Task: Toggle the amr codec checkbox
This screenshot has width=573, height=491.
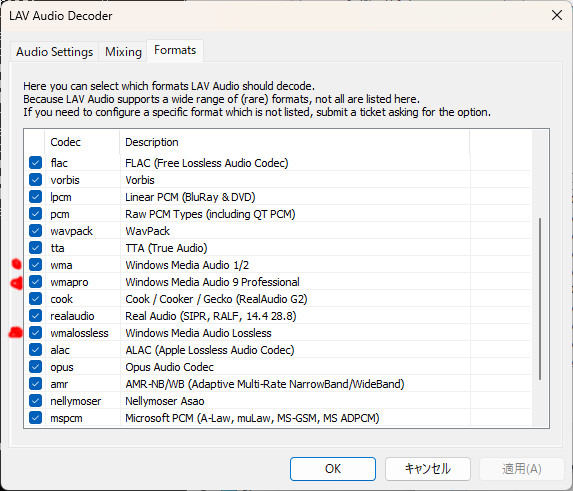Action: point(35,384)
